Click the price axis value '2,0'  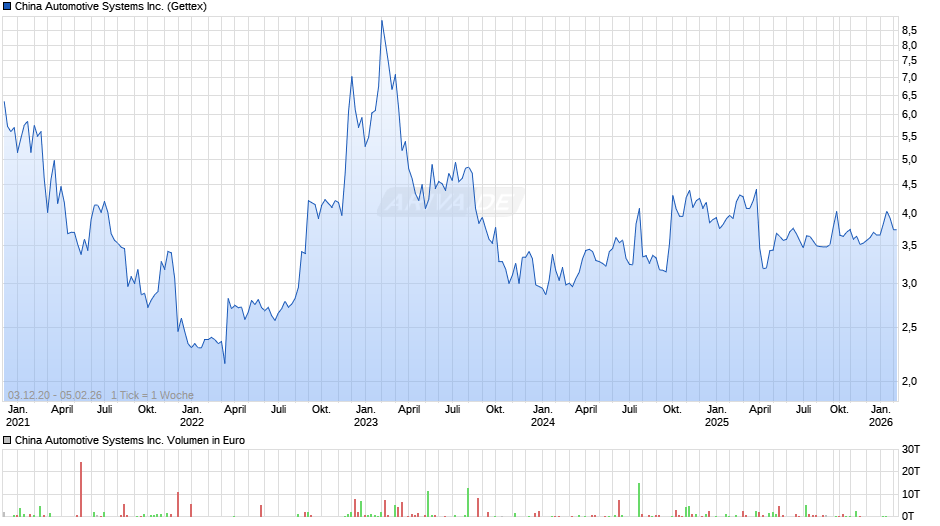(x=909, y=381)
